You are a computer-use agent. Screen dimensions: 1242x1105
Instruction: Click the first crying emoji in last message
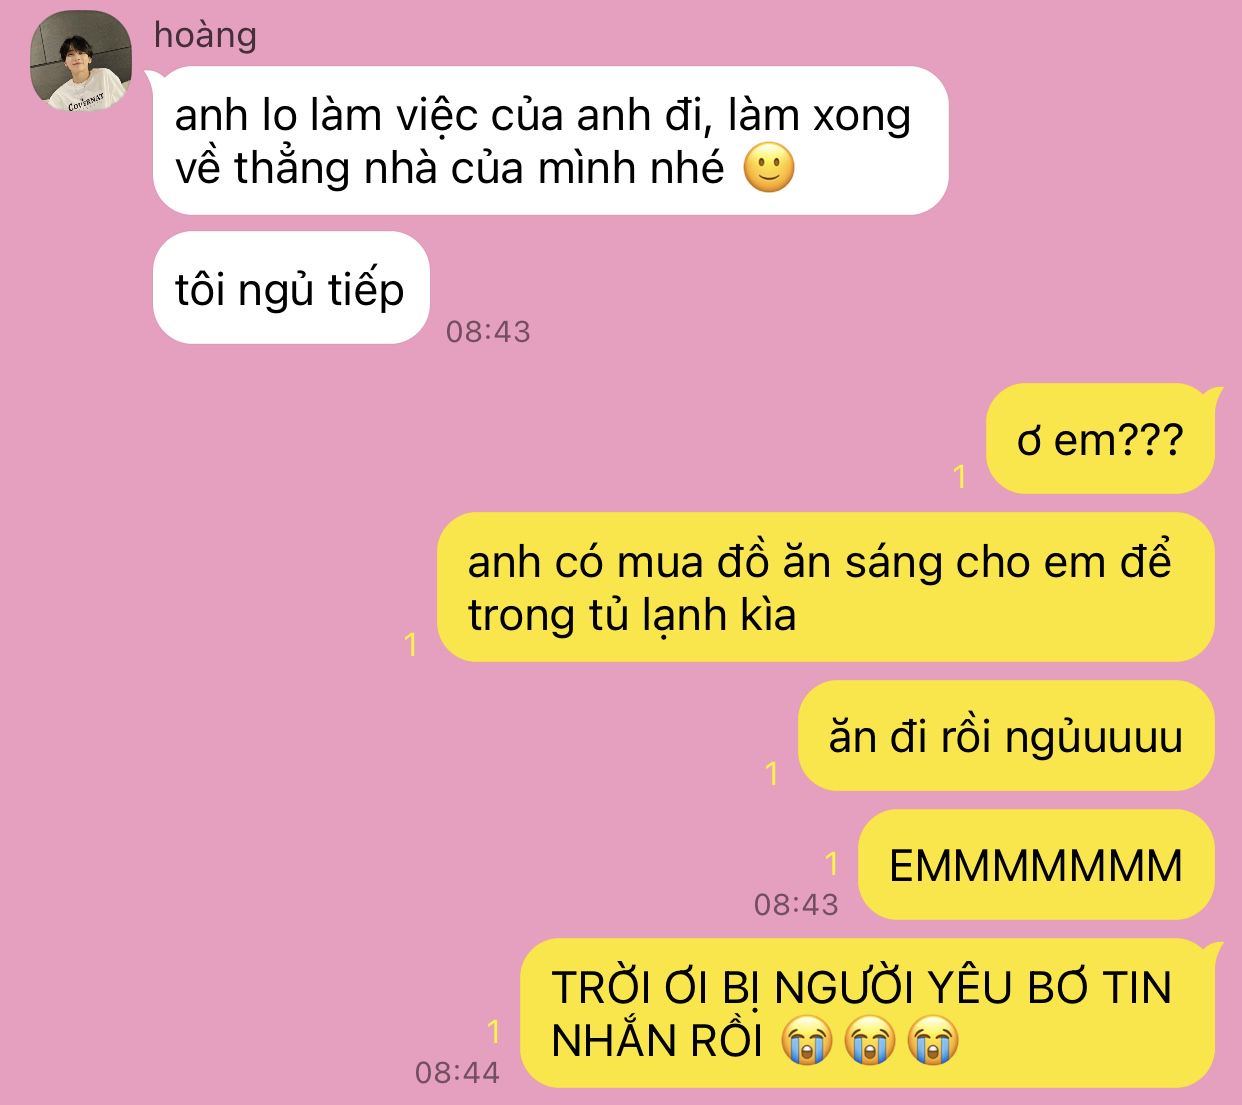(x=807, y=1041)
